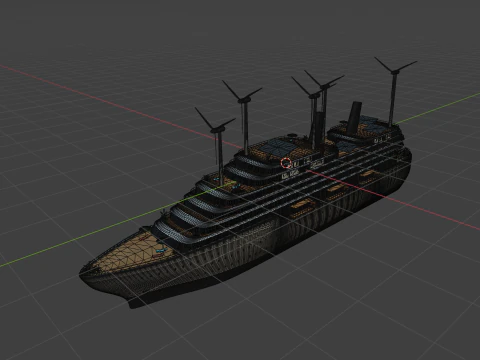The width and height of the screenshot is (480, 360).
Task: Select the ship's tall black smokestack funnel
Action: coord(354,118)
